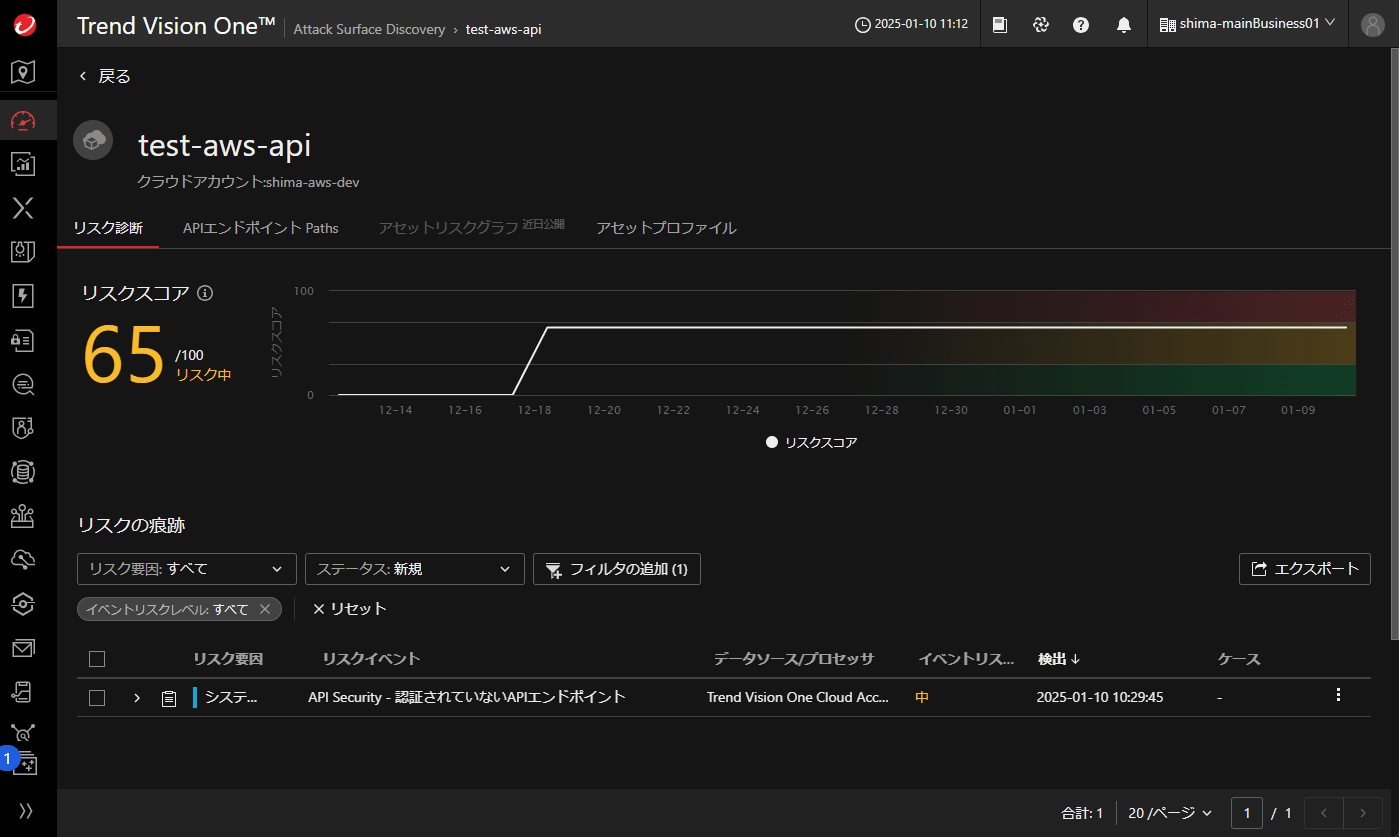Click データソース/プロセッサ column header
1399x837 pixels.
pos(794,659)
